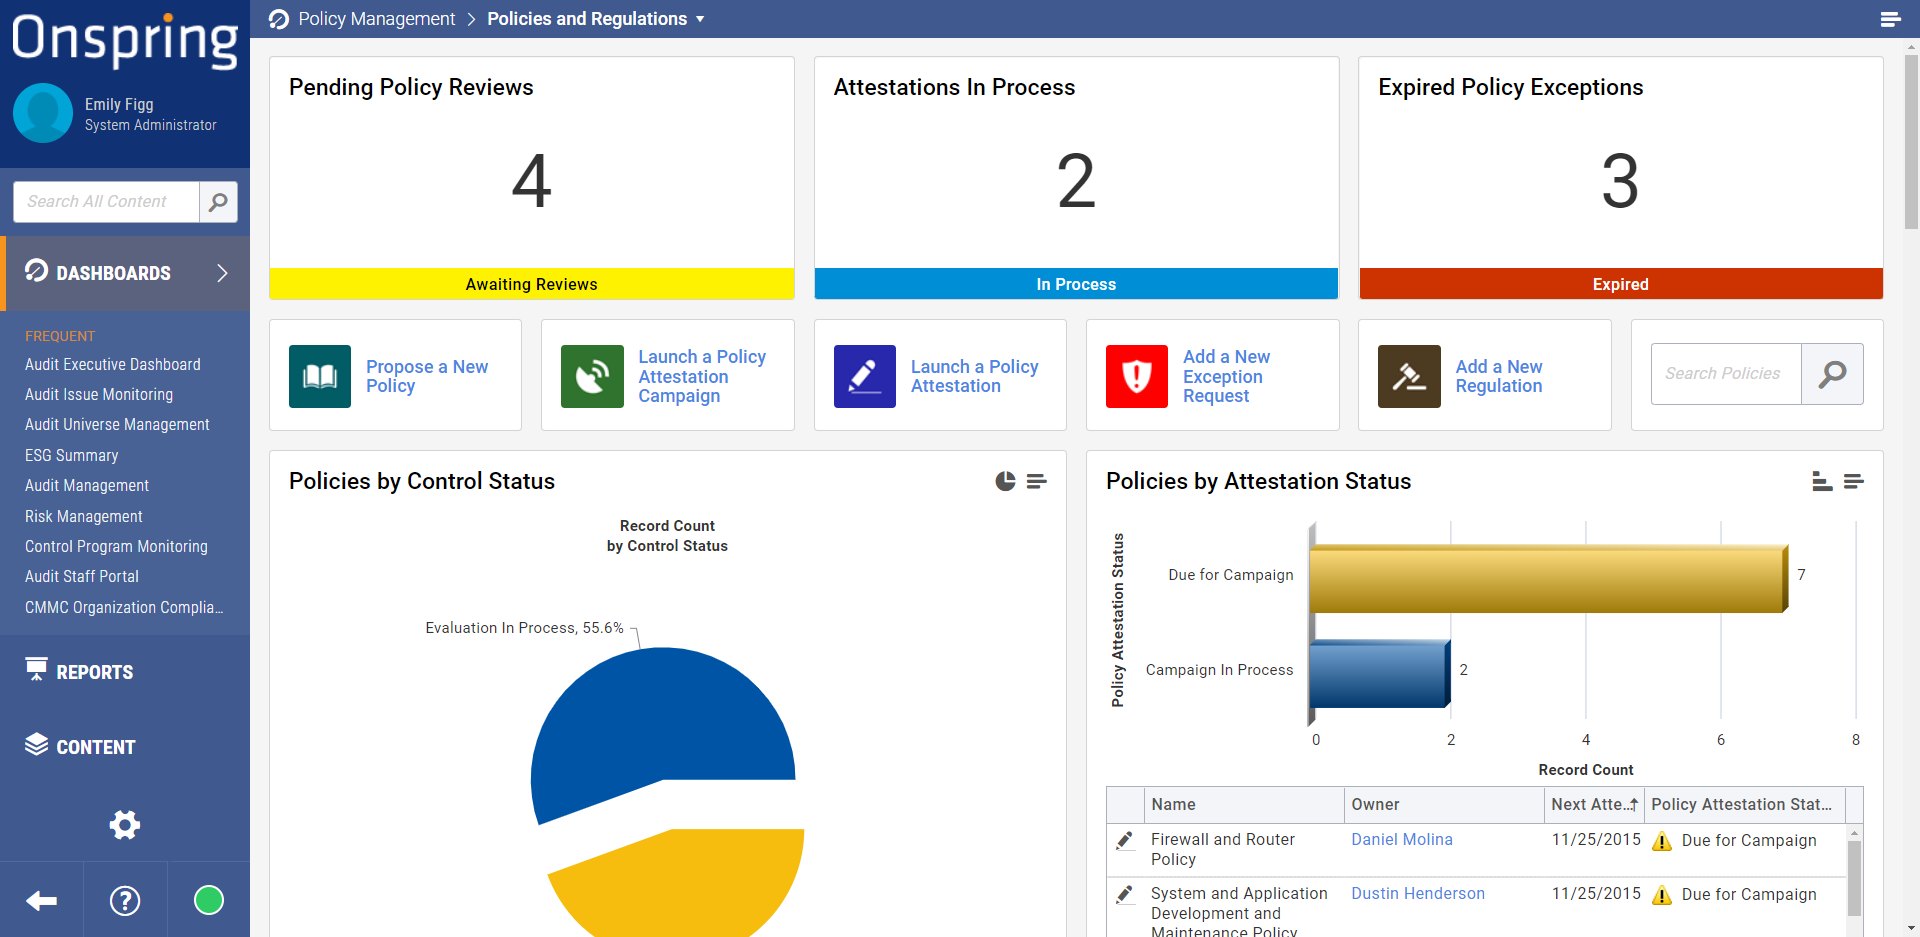Click the Add a New Regulation gavel icon

click(x=1408, y=376)
